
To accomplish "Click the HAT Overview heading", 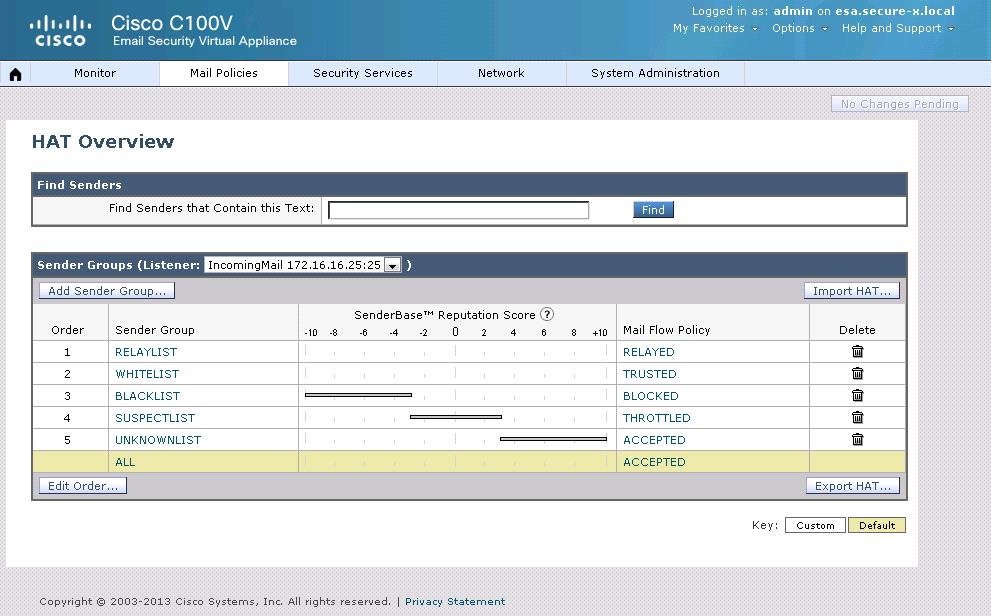I will 103,142.
